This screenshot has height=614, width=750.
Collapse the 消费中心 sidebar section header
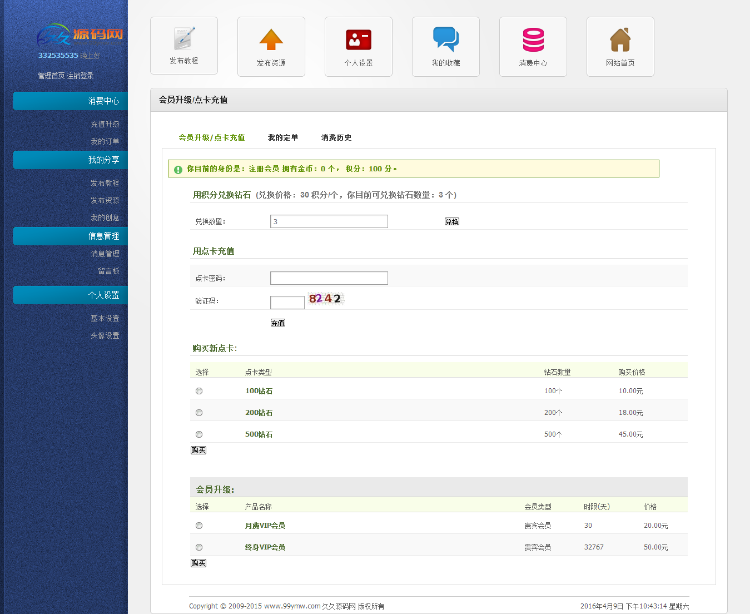coord(70,101)
